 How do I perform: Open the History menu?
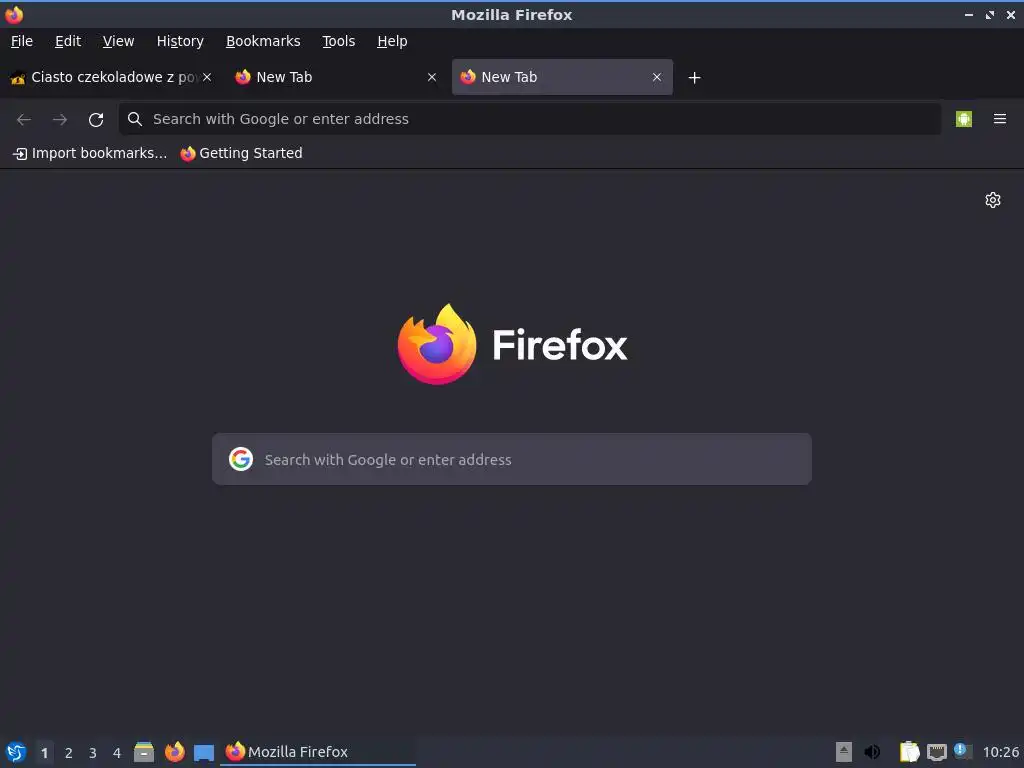[180, 41]
